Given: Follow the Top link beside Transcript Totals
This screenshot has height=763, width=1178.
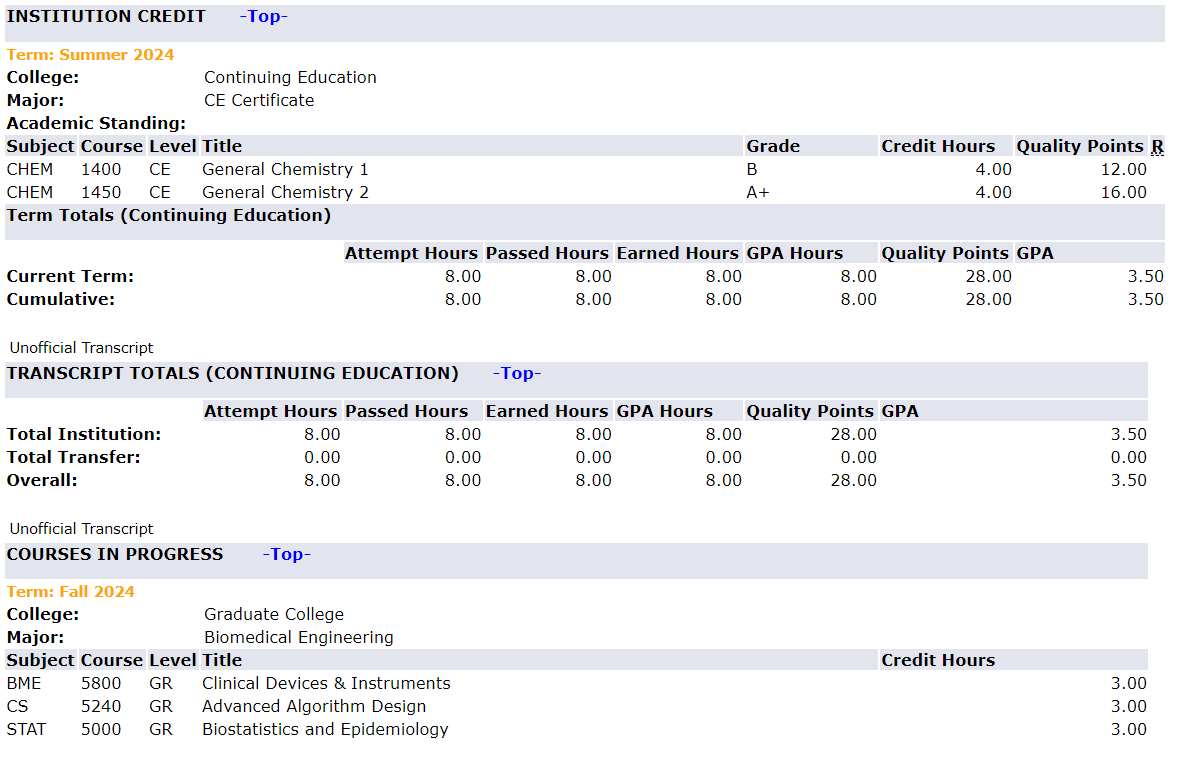Looking at the screenshot, I should 517,373.
